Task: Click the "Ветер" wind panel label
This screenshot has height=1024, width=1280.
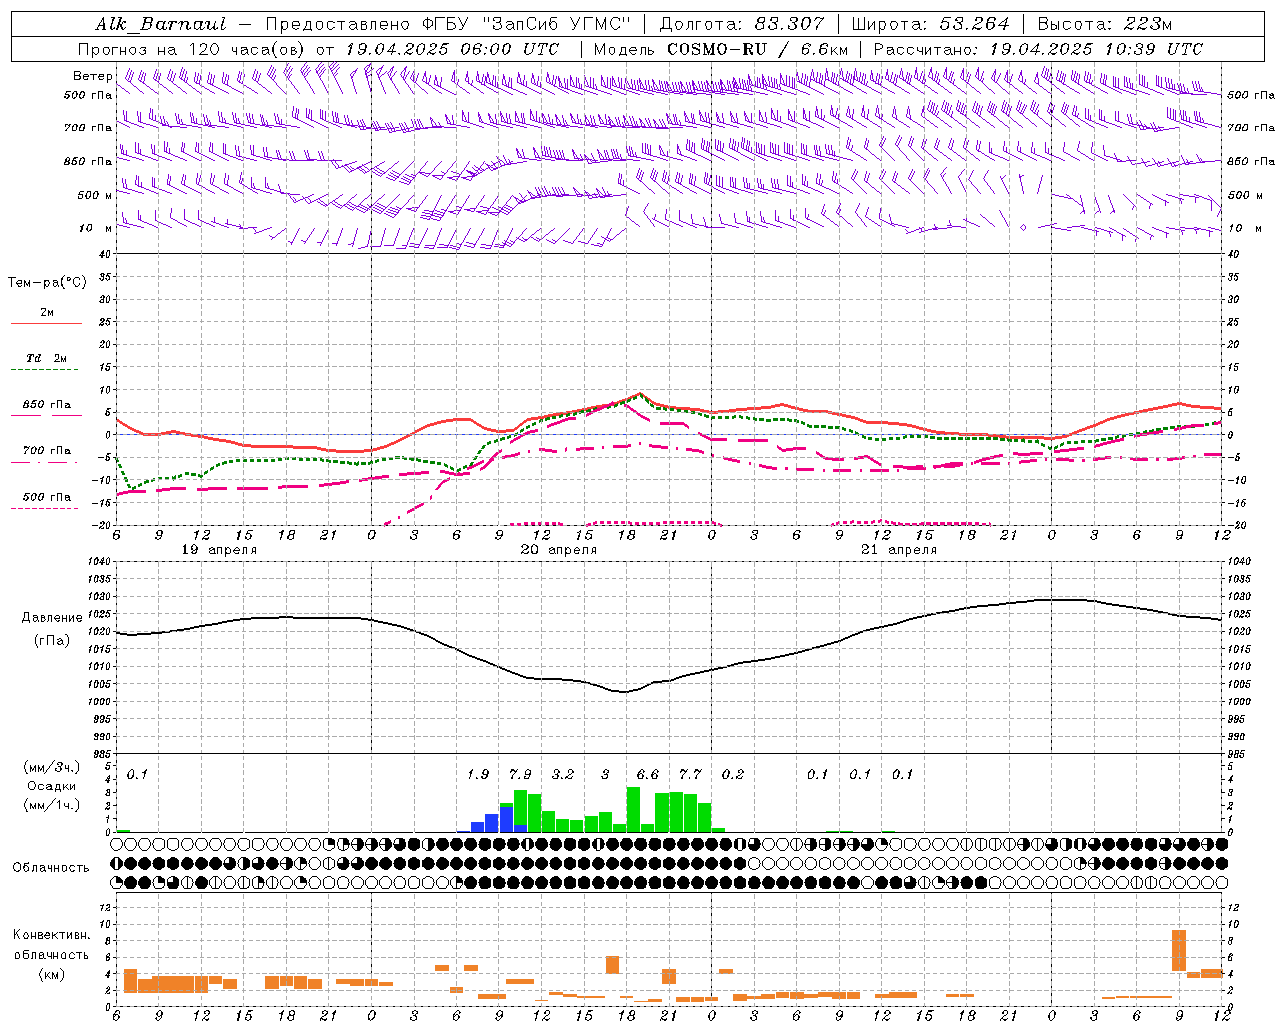Action: point(92,76)
